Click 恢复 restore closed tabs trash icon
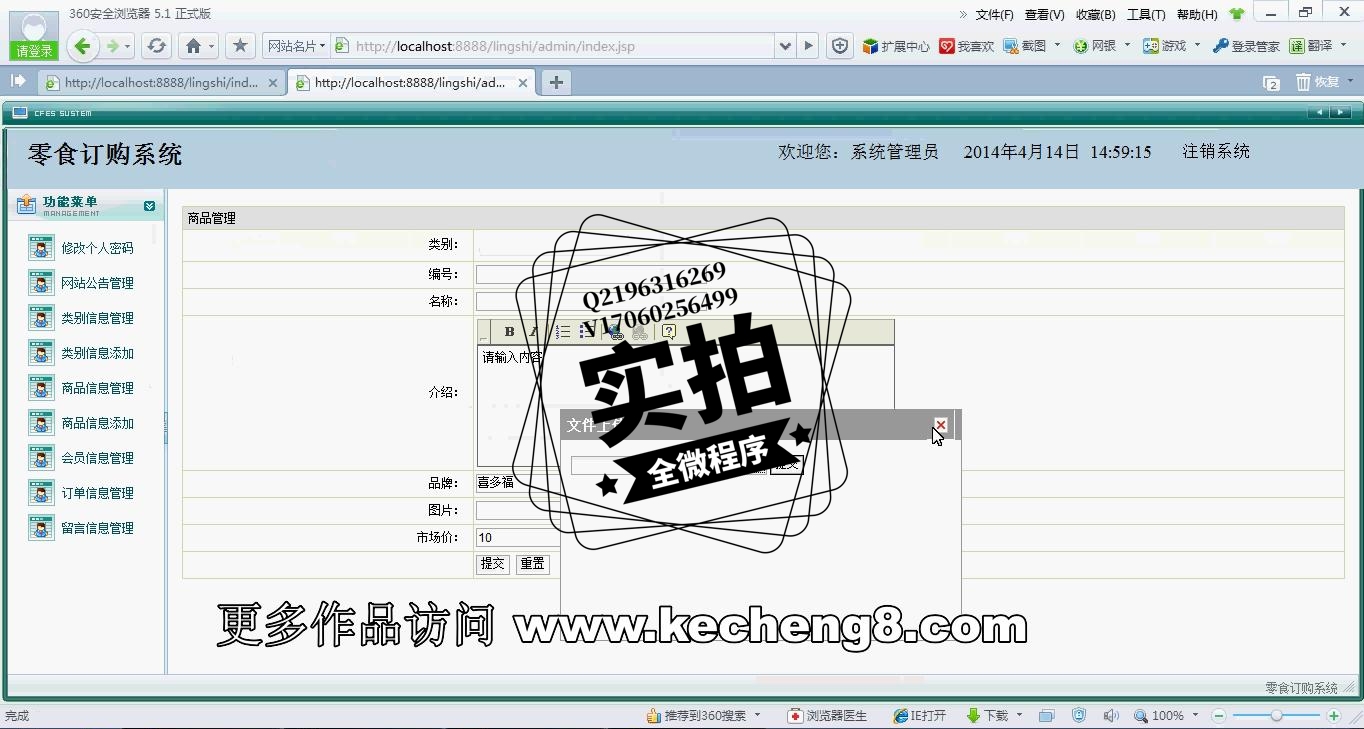Screen dimensions: 1364x729 tap(1318, 82)
